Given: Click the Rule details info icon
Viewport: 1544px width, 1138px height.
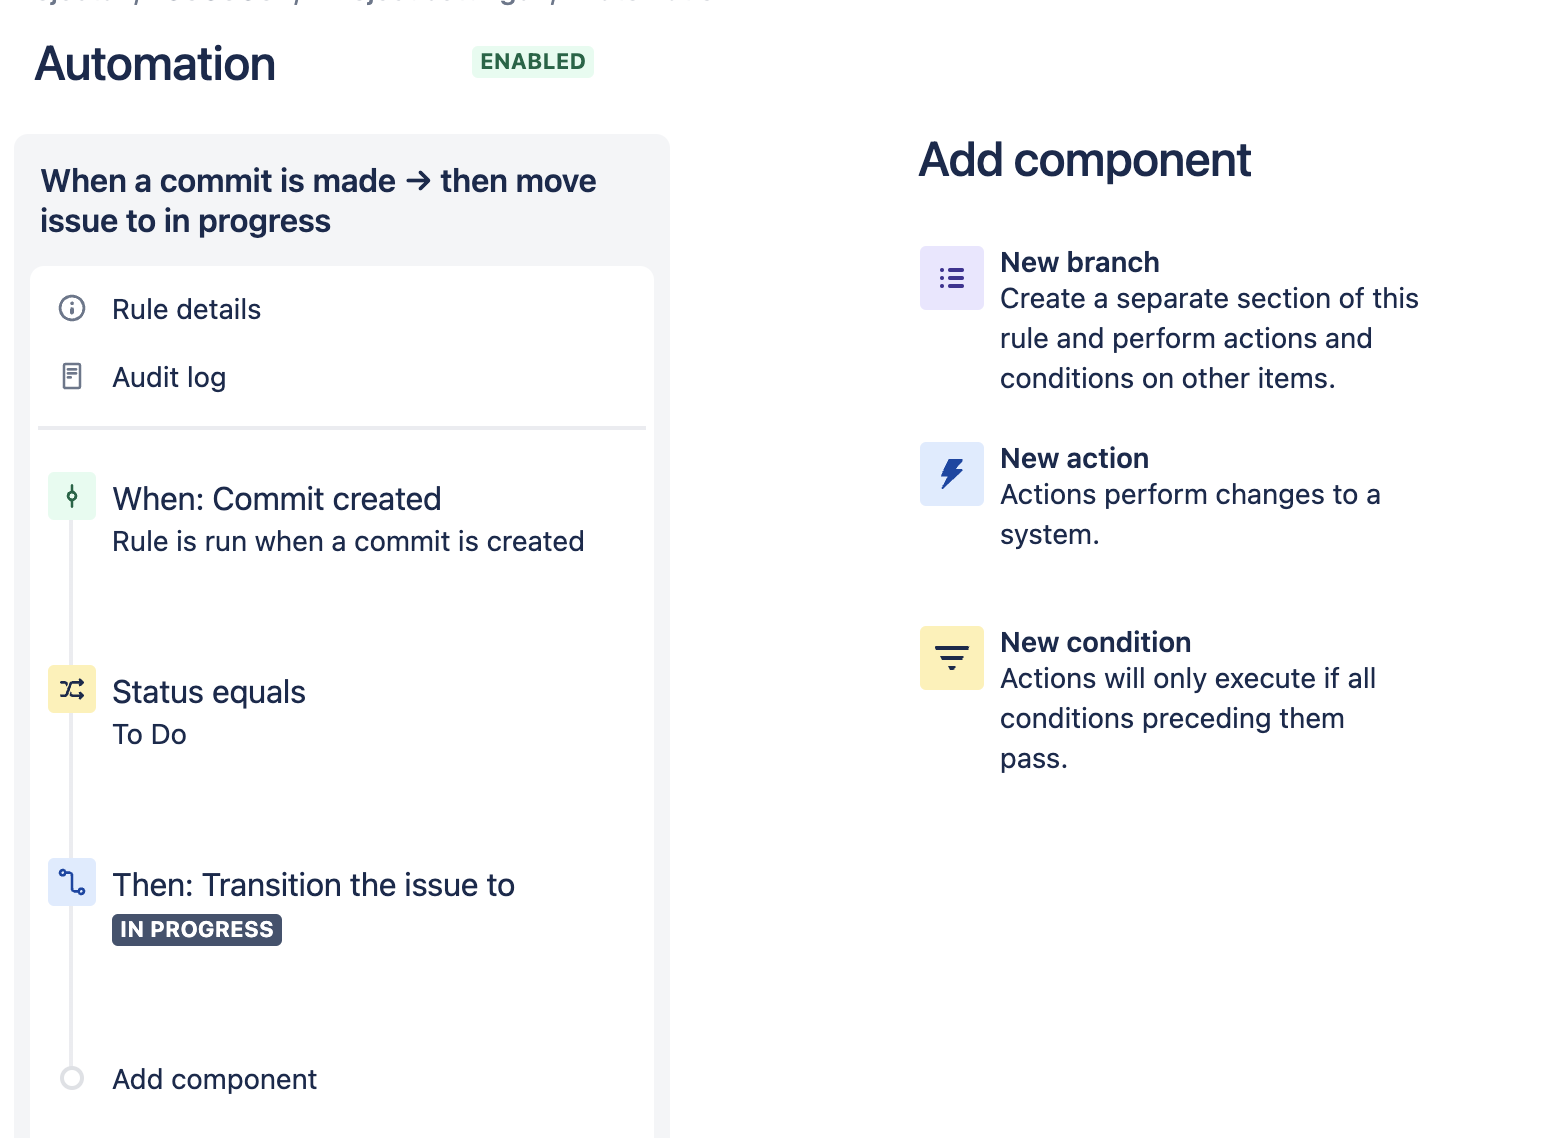Looking at the screenshot, I should [x=72, y=308].
